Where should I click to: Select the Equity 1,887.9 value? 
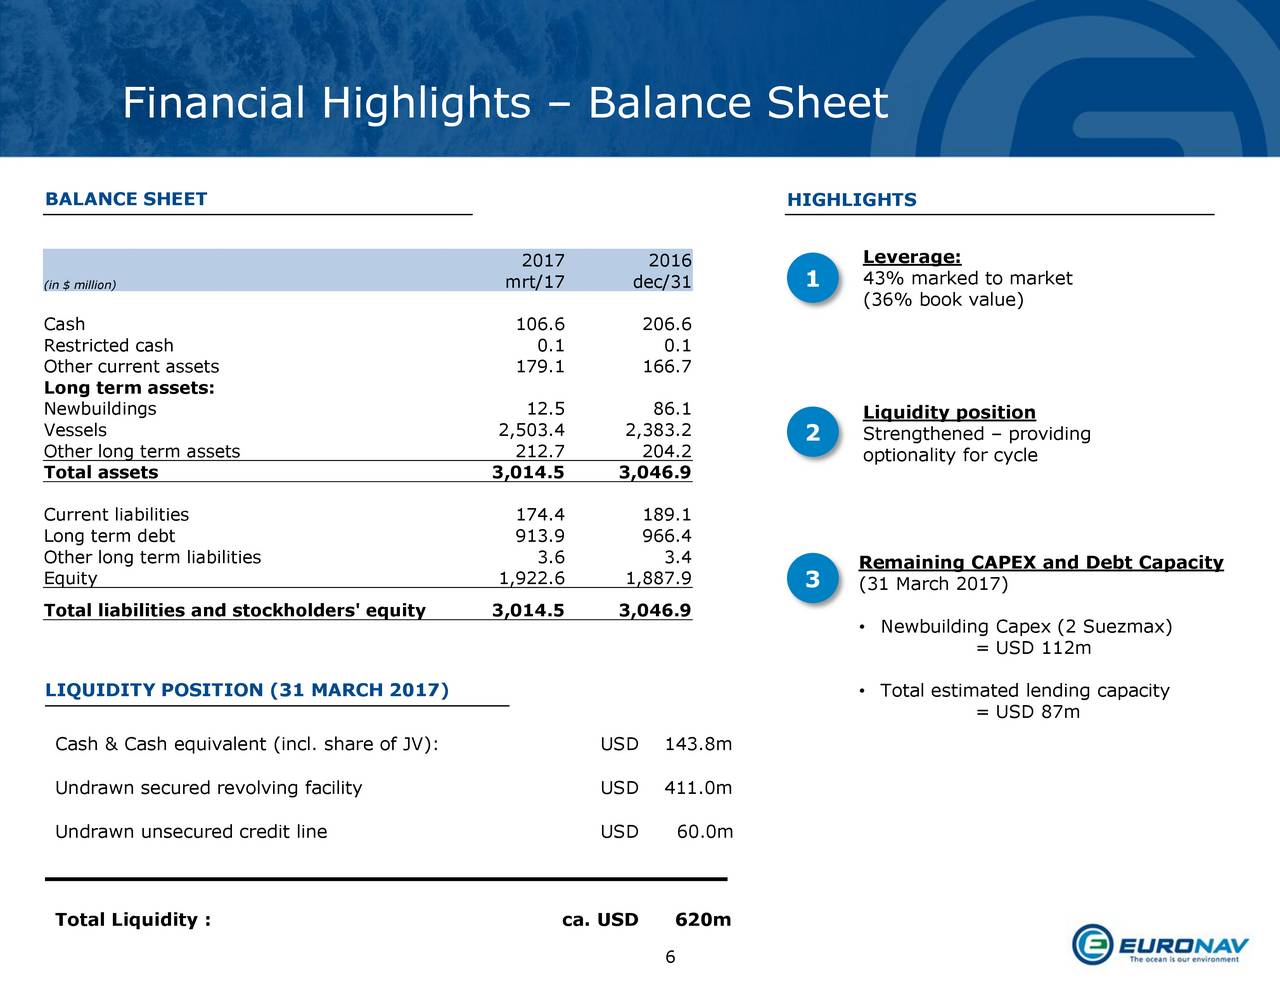tap(657, 578)
